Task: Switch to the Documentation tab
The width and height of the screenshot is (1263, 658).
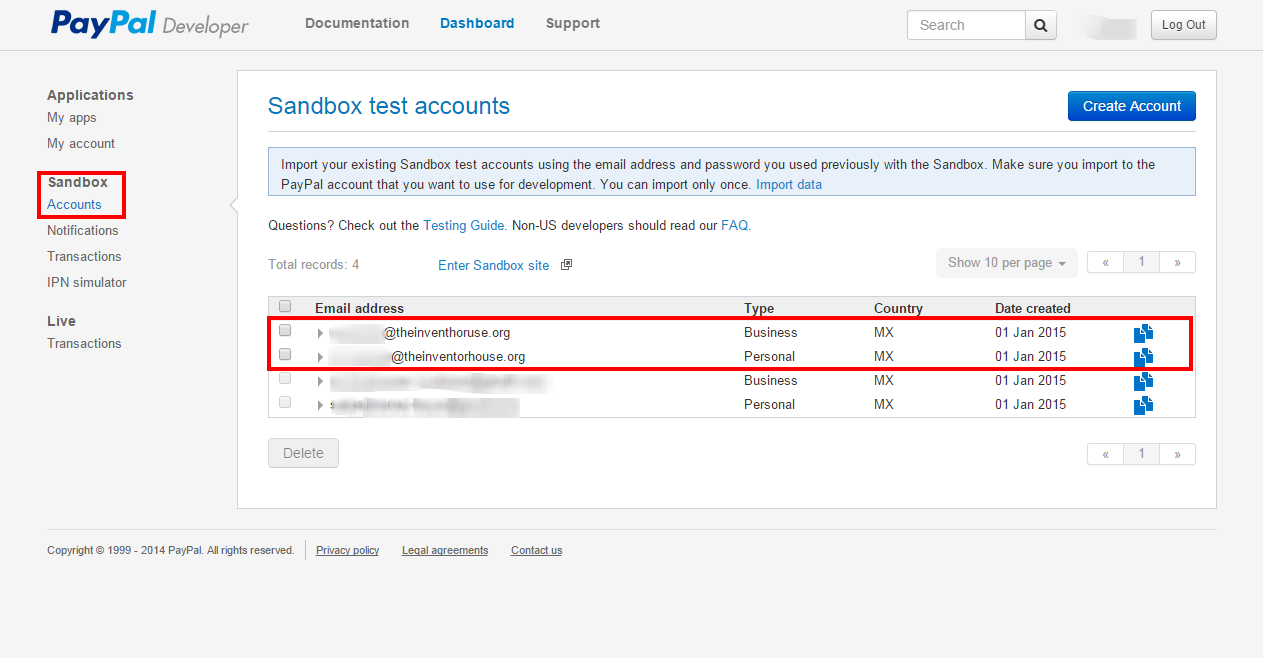Action: click(x=357, y=23)
